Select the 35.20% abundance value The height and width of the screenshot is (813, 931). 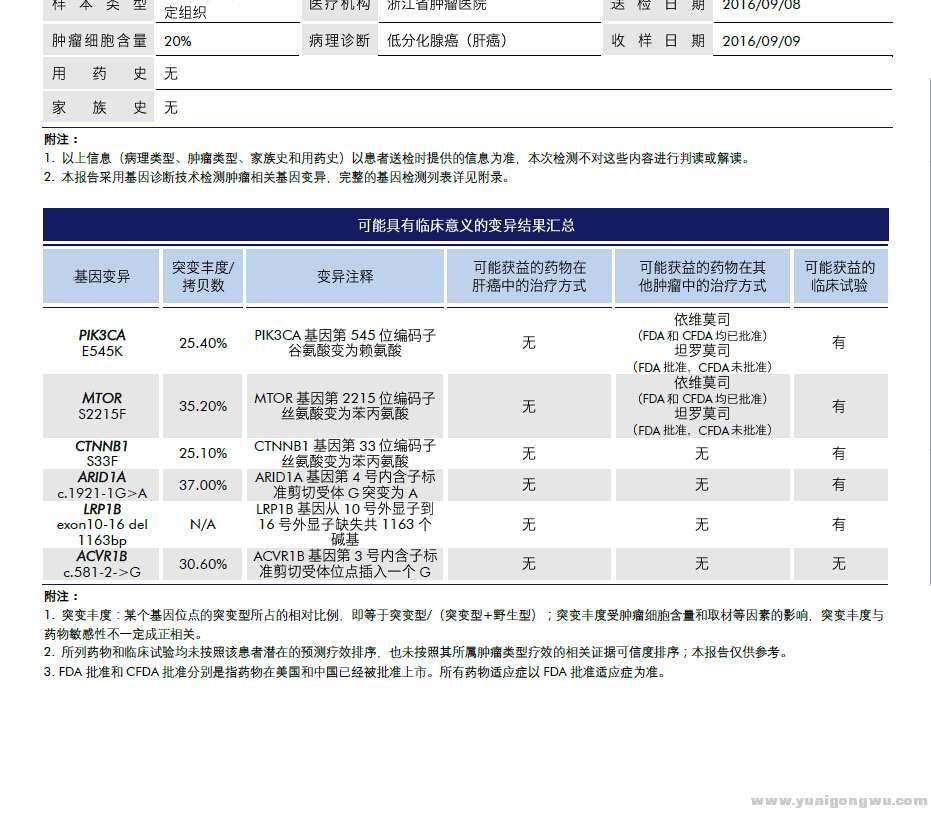pos(203,406)
